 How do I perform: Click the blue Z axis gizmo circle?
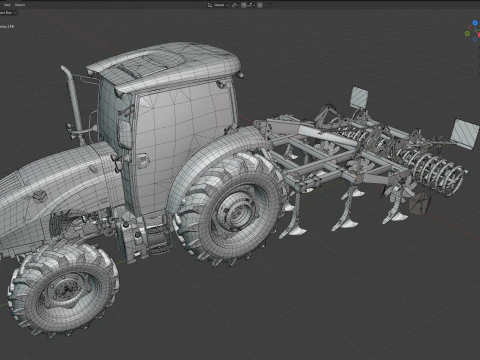tap(475, 23)
